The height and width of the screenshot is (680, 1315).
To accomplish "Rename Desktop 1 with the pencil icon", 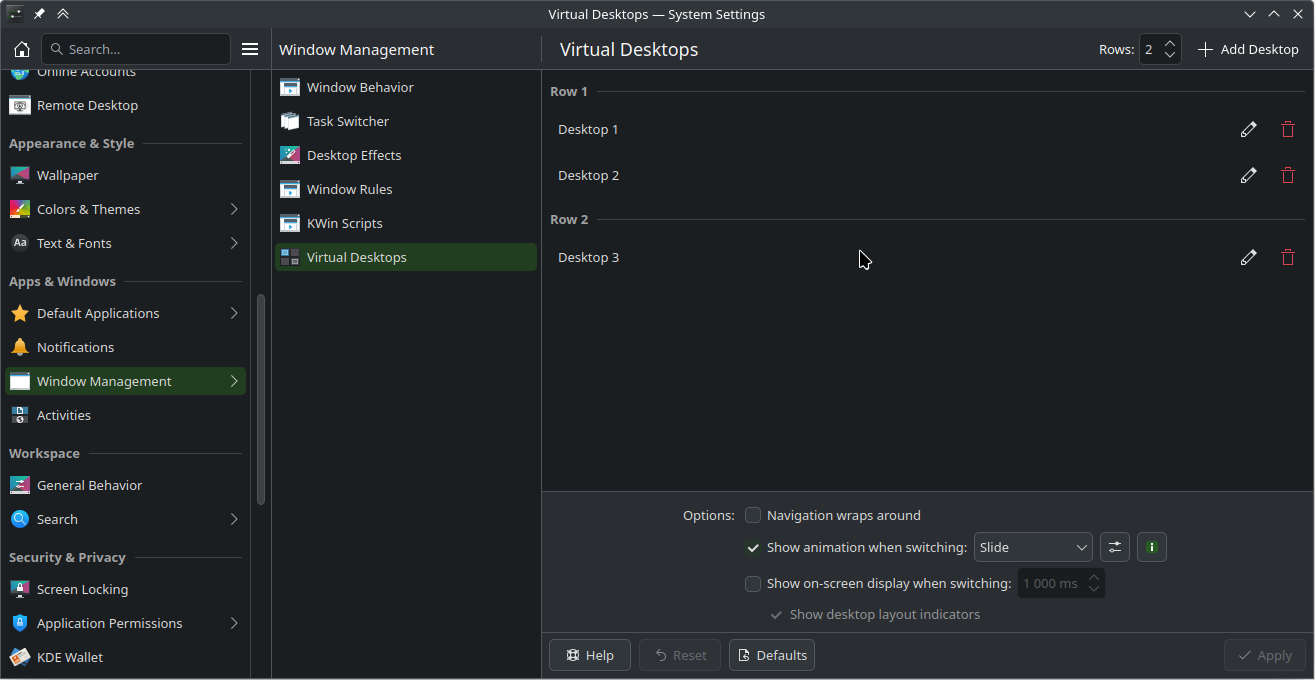I will (x=1248, y=129).
